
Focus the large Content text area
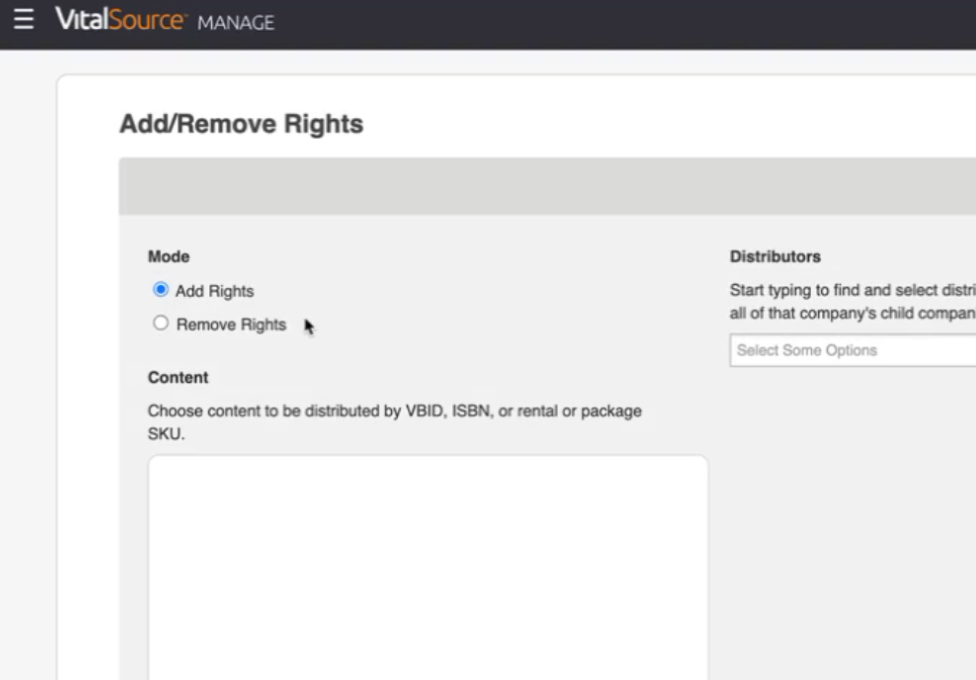(428, 567)
